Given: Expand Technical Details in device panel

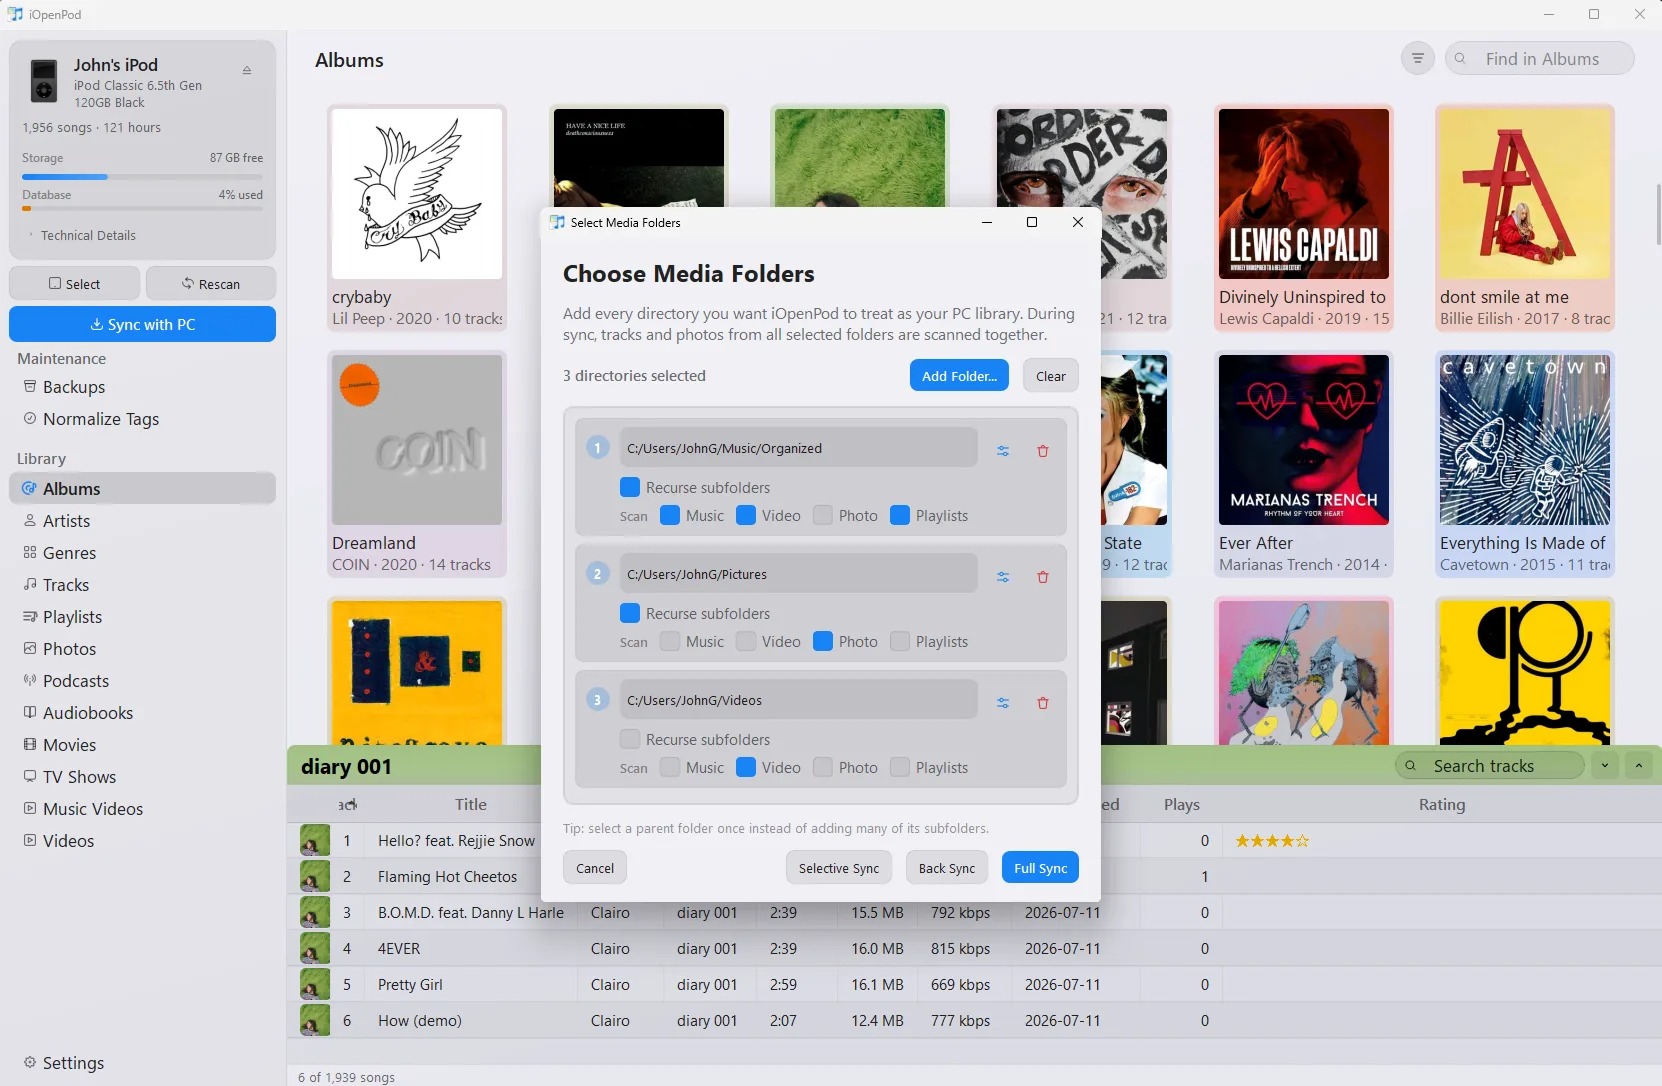Looking at the screenshot, I should click(x=82, y=235).
